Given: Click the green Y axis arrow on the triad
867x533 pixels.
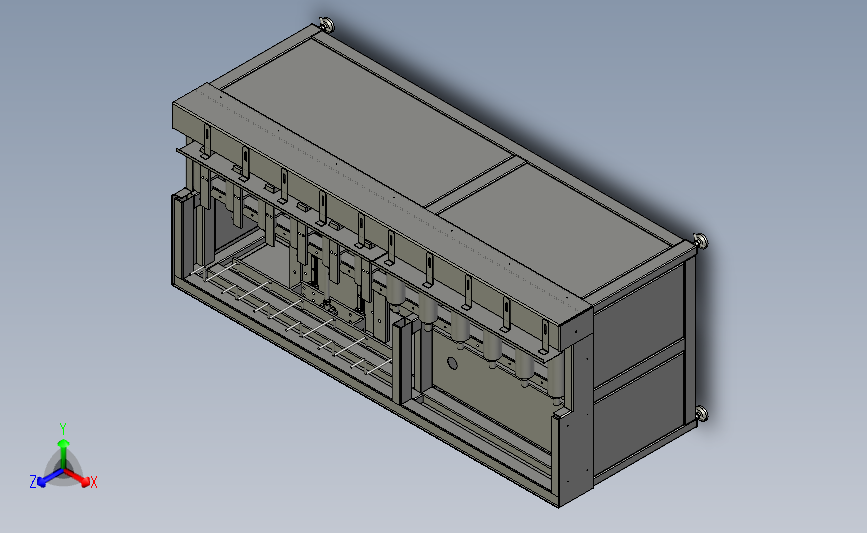Looking at the screenshot, I should click(x=64, y=453).
